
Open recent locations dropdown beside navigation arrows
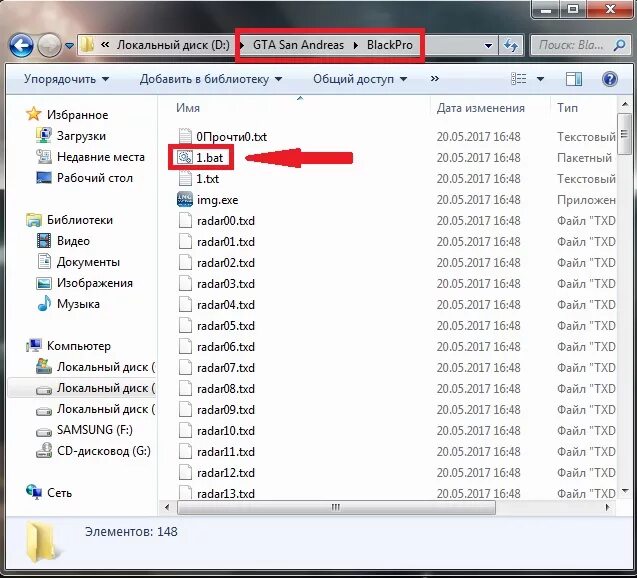point(69,45)
